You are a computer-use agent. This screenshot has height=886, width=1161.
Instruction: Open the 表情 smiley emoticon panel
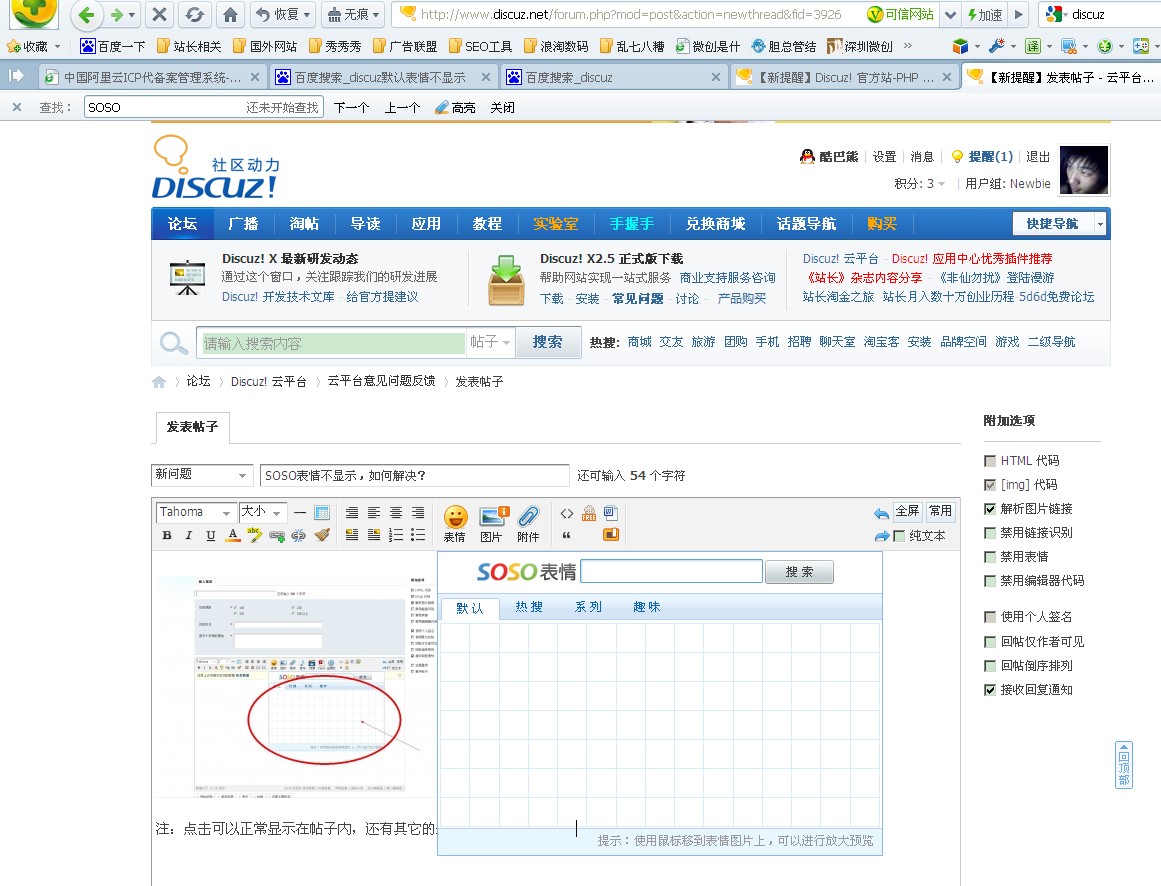(455, 524)
